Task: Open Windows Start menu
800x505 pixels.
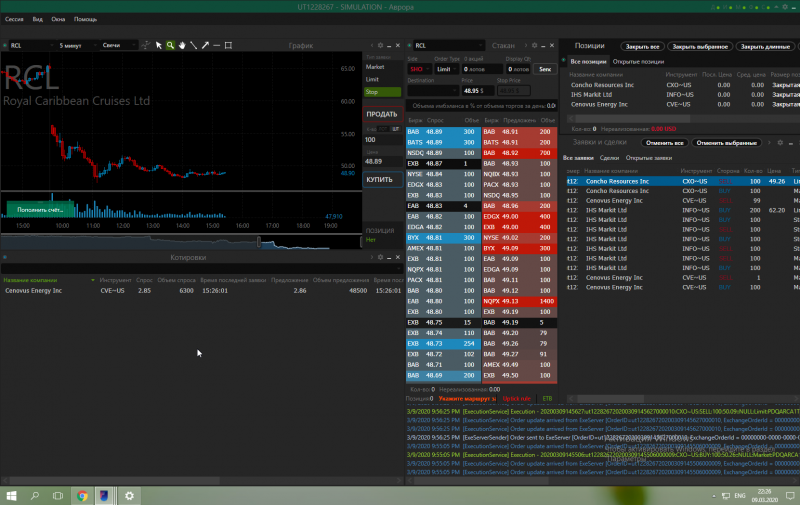Action: (11, 495)
